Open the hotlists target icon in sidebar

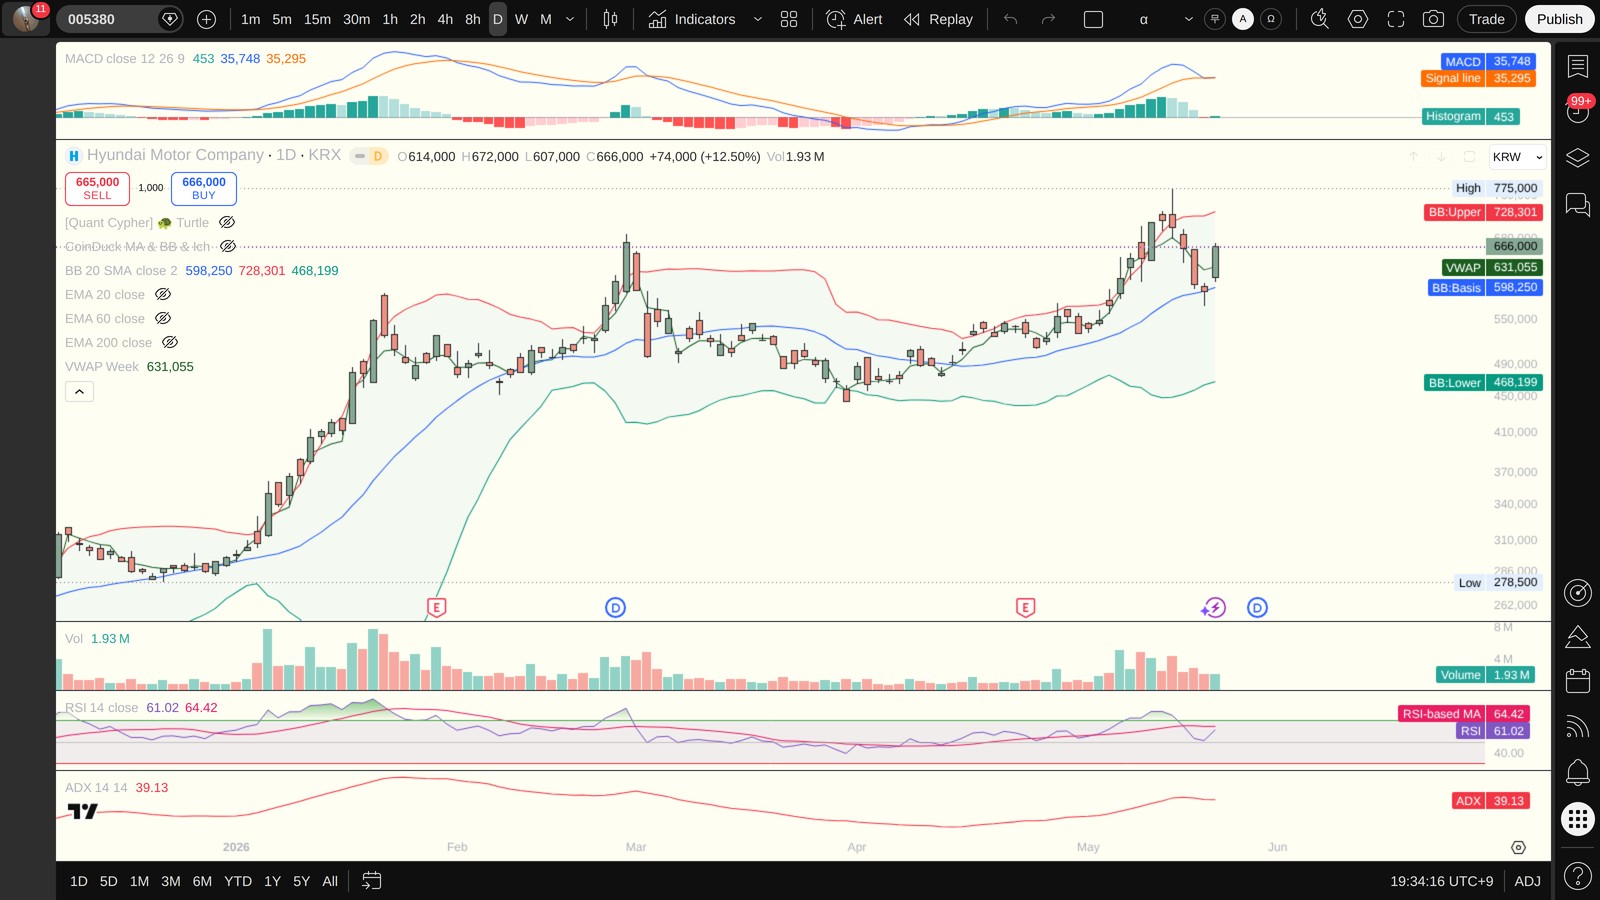coord(1578,593)
